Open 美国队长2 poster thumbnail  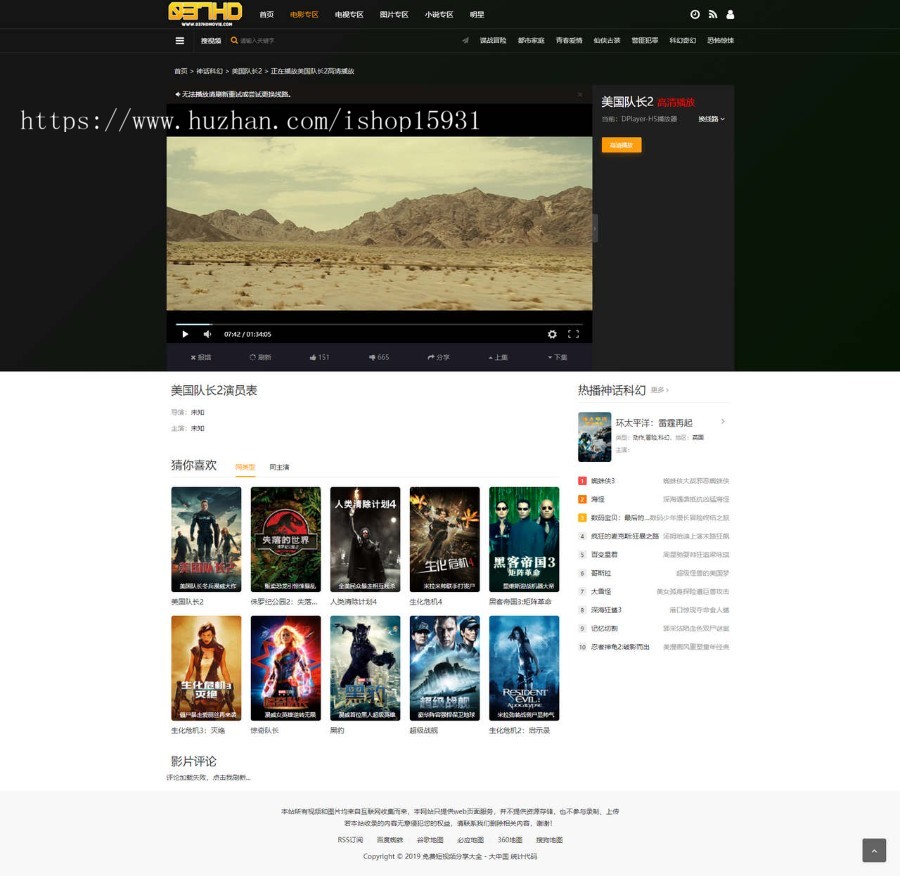click(206, 539)
